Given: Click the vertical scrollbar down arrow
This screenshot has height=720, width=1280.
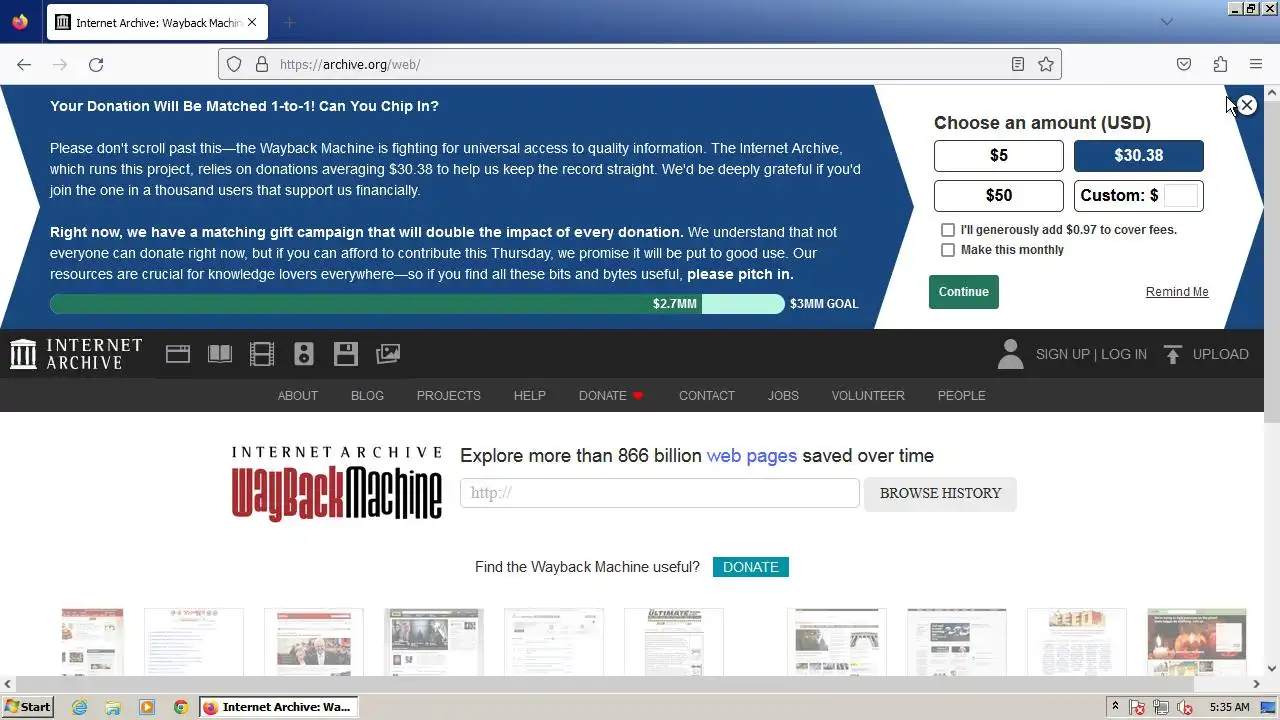Looking at the screenshot, I should [x=1272, y=668].
